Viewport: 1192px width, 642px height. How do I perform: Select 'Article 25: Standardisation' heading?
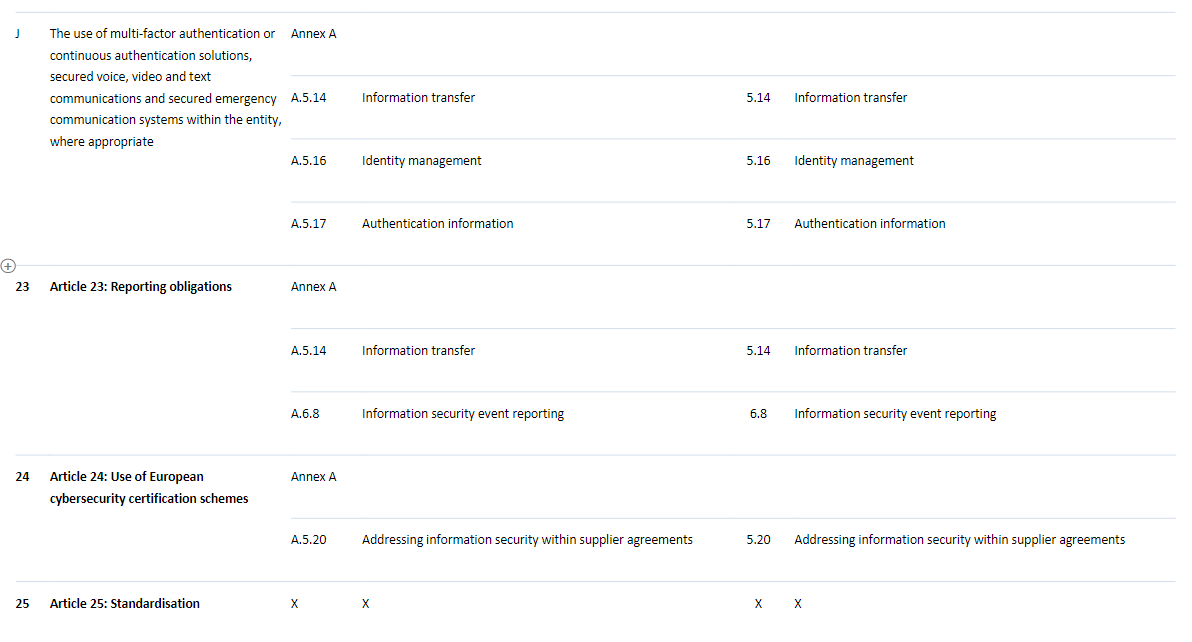click(x=124, y=603)
